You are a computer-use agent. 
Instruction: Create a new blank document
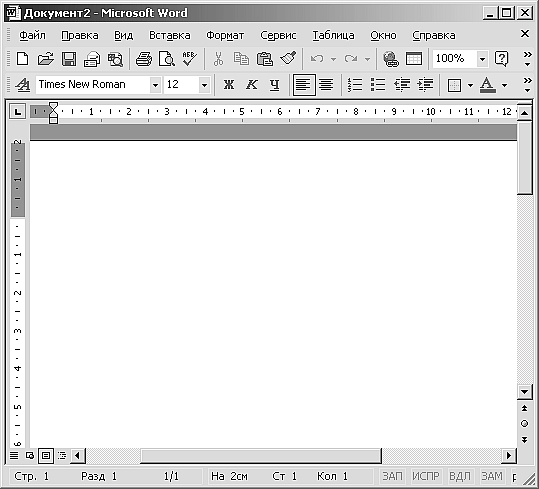point(23,59)
